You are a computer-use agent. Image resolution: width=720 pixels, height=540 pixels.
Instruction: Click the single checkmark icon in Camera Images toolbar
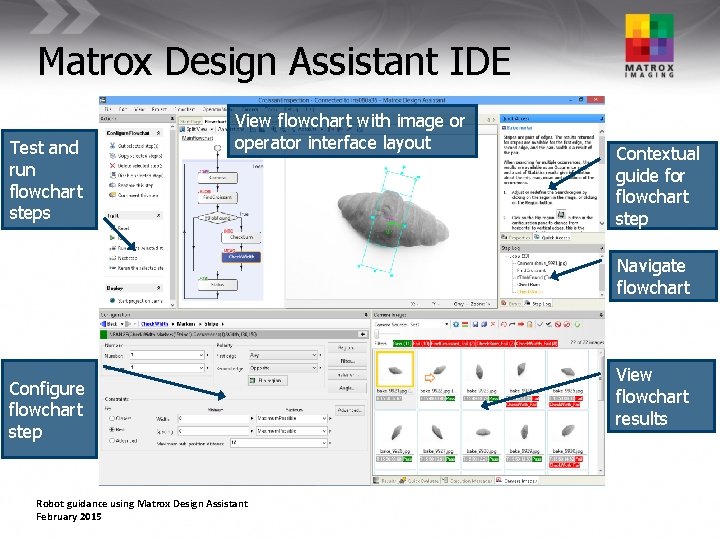(540, 324)
